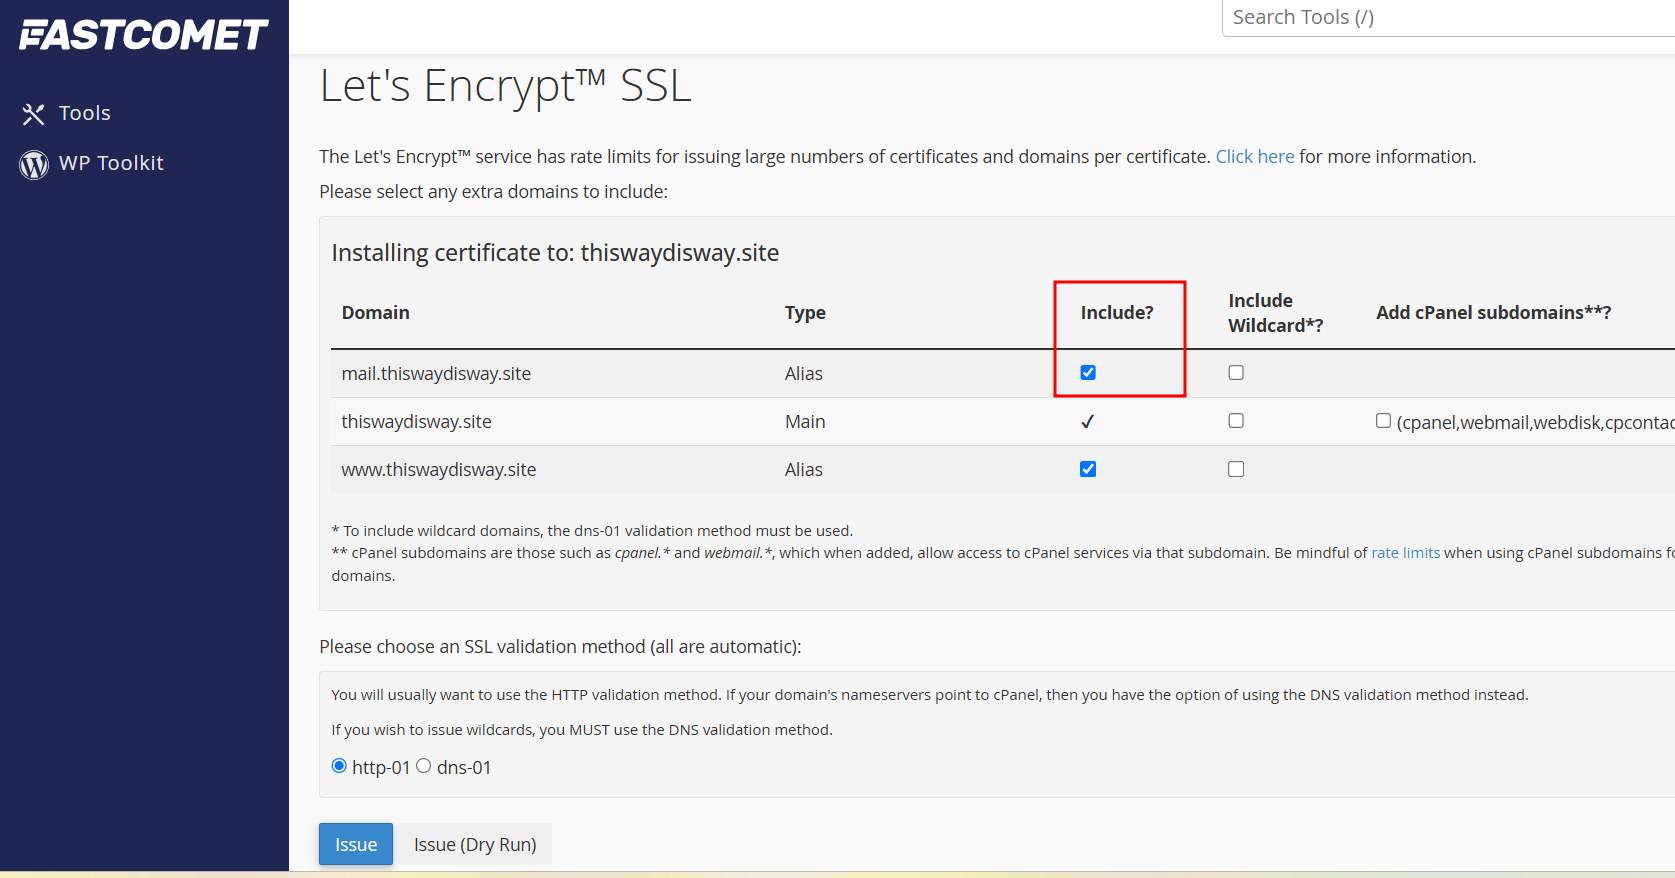1675x878 pixels.
Task: Click 'Installing certificate to: thiswaydisway.site' heading
Action: click(x=555, y=253)
